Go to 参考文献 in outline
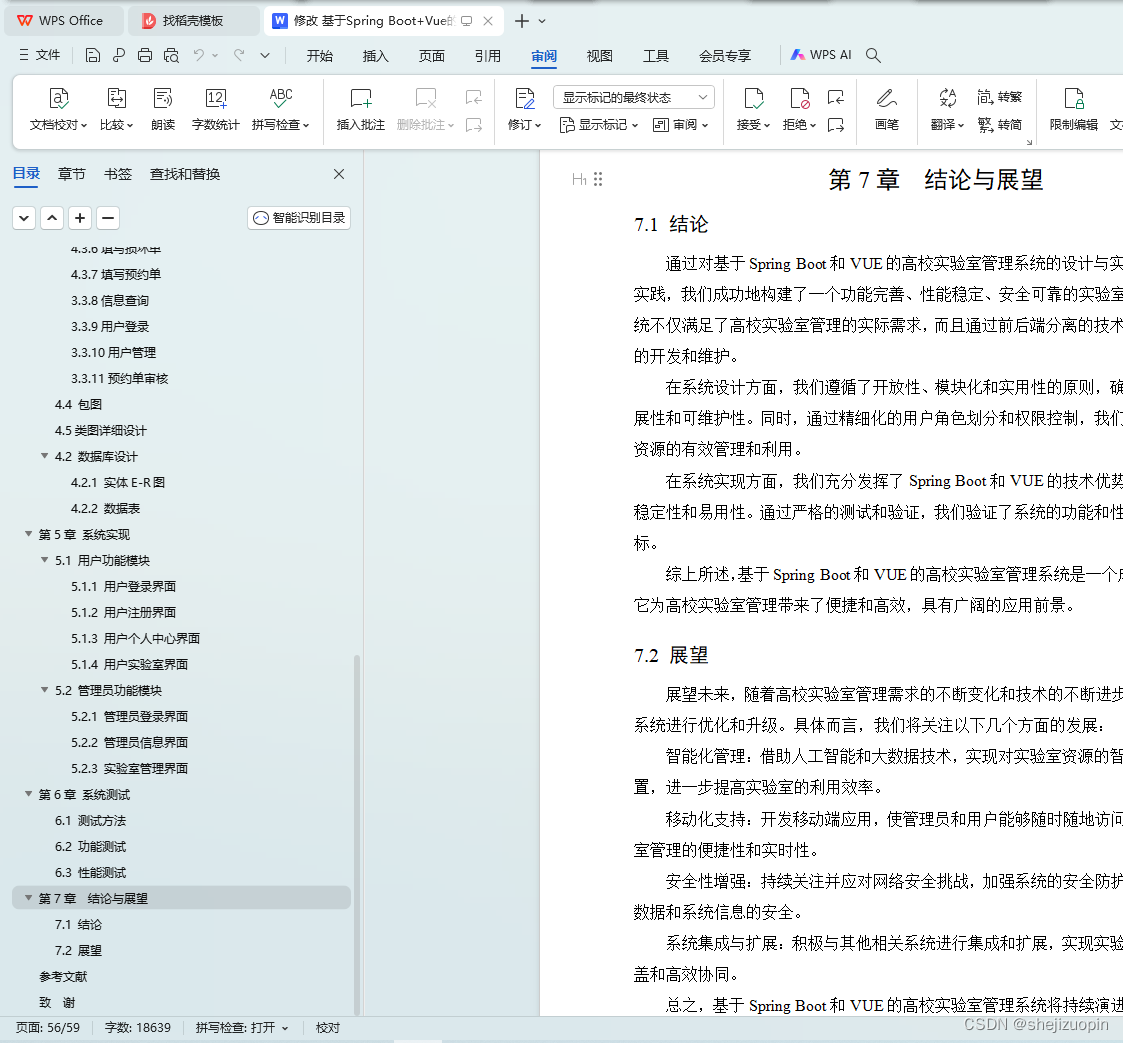The width and height of the screenshot is (1123, 1043). pyautogui.click(x=63, y=976)
